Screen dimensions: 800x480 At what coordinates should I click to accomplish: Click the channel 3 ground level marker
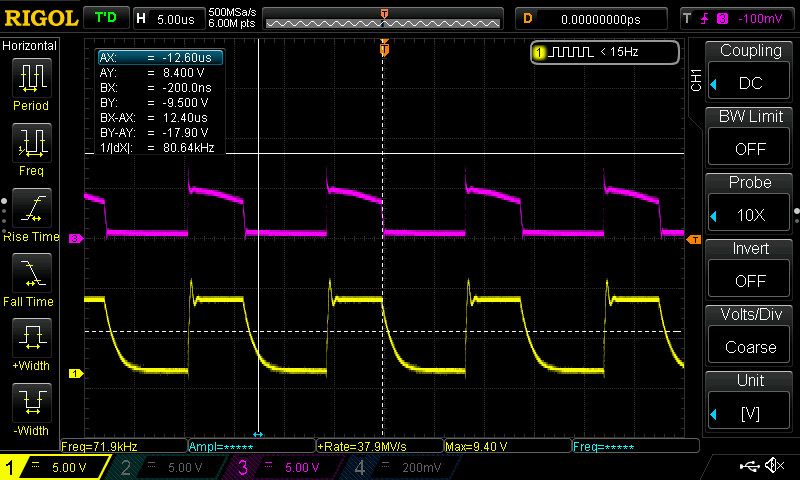point(76,238)
